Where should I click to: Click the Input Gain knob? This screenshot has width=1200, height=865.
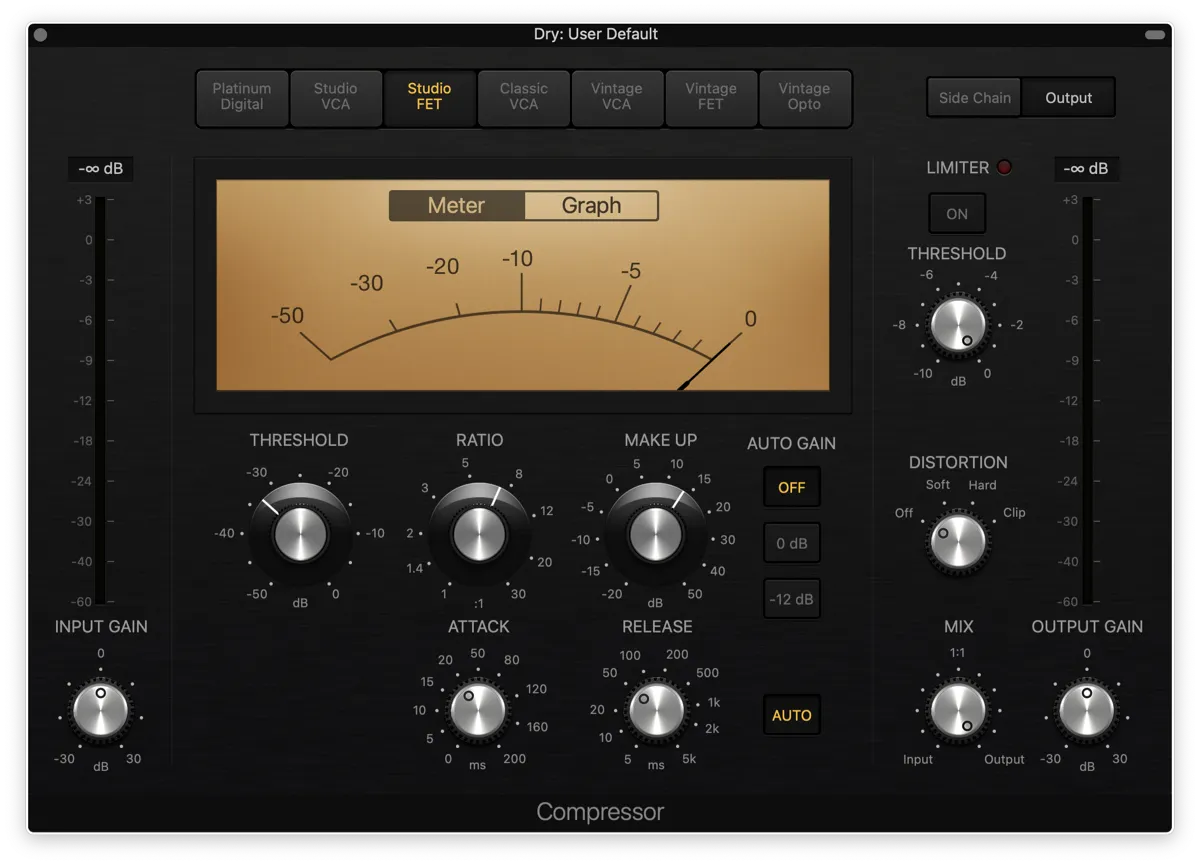pos(101,710)
